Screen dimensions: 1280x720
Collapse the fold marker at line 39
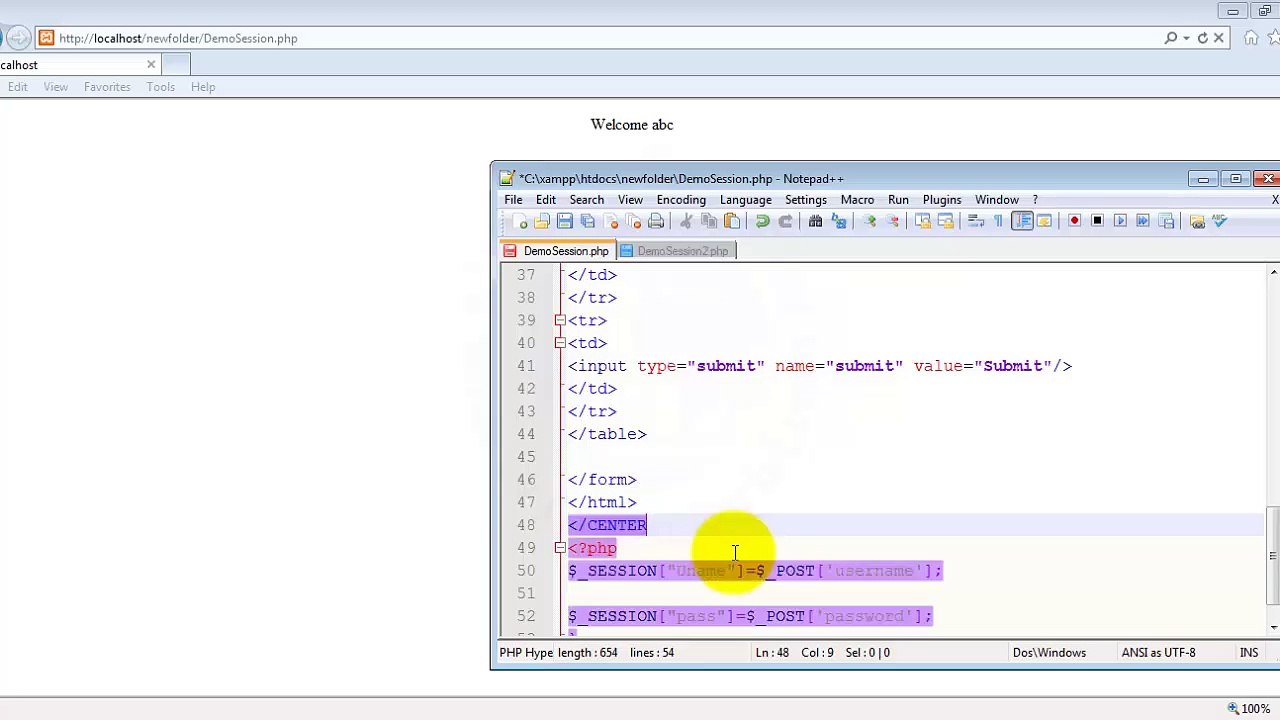click(x=560, y=320)
